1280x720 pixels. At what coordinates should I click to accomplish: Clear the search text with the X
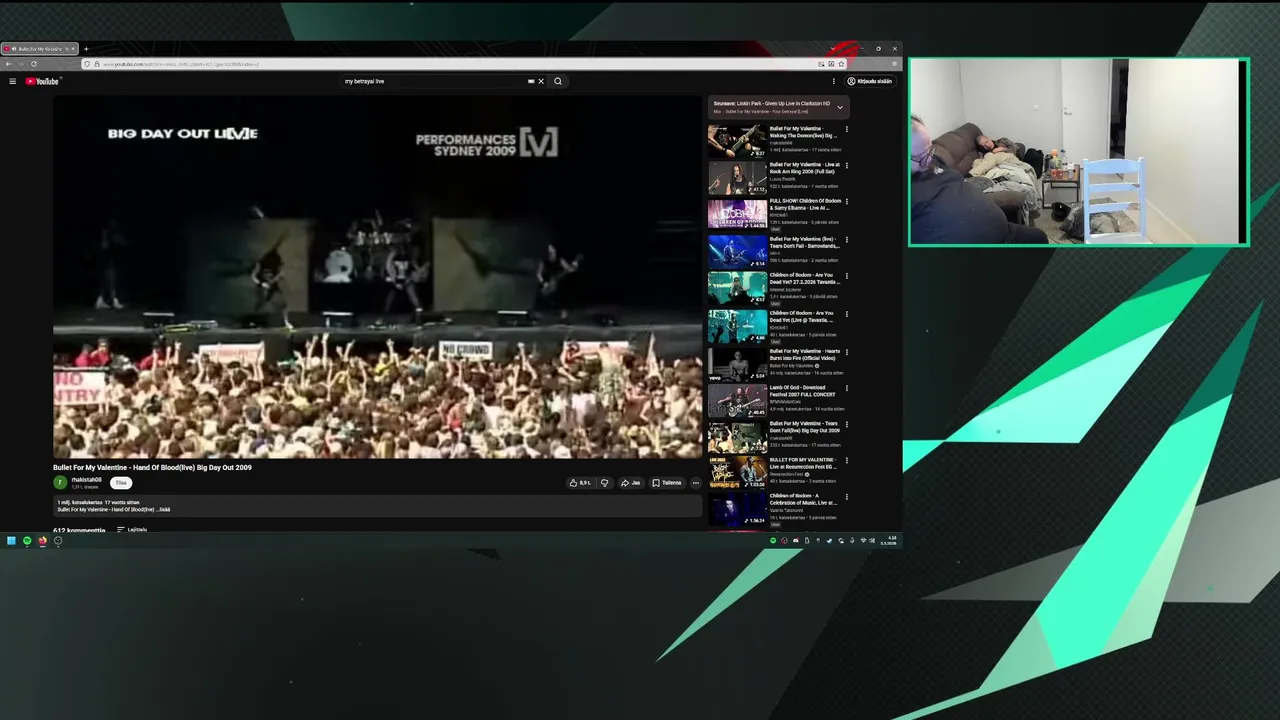(541, 81)
